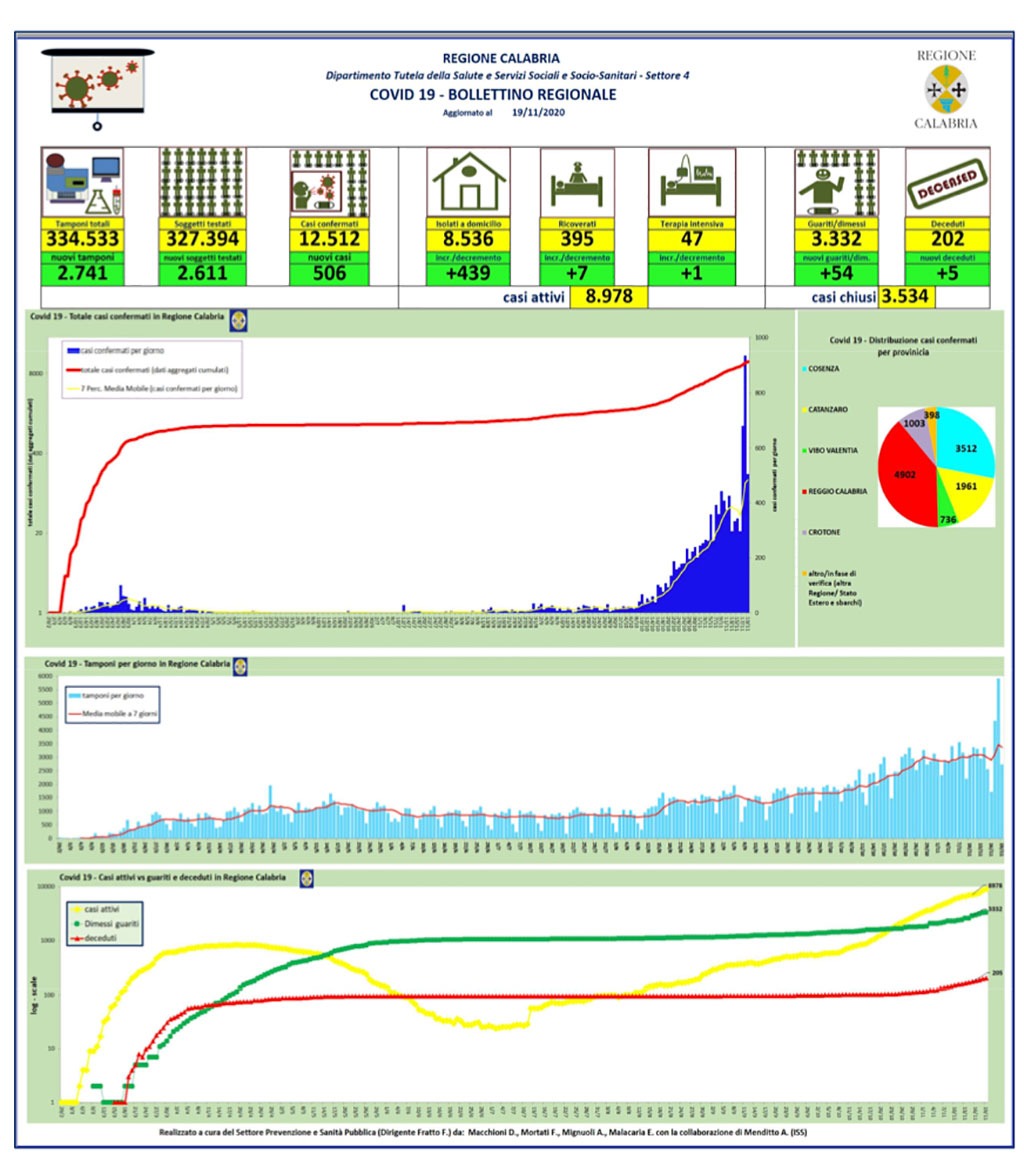The width and height of the screenshot is (1024, 1174).
Task: Click the emblem beside Totale casi confermati title
Action: (x=238, y=320)
